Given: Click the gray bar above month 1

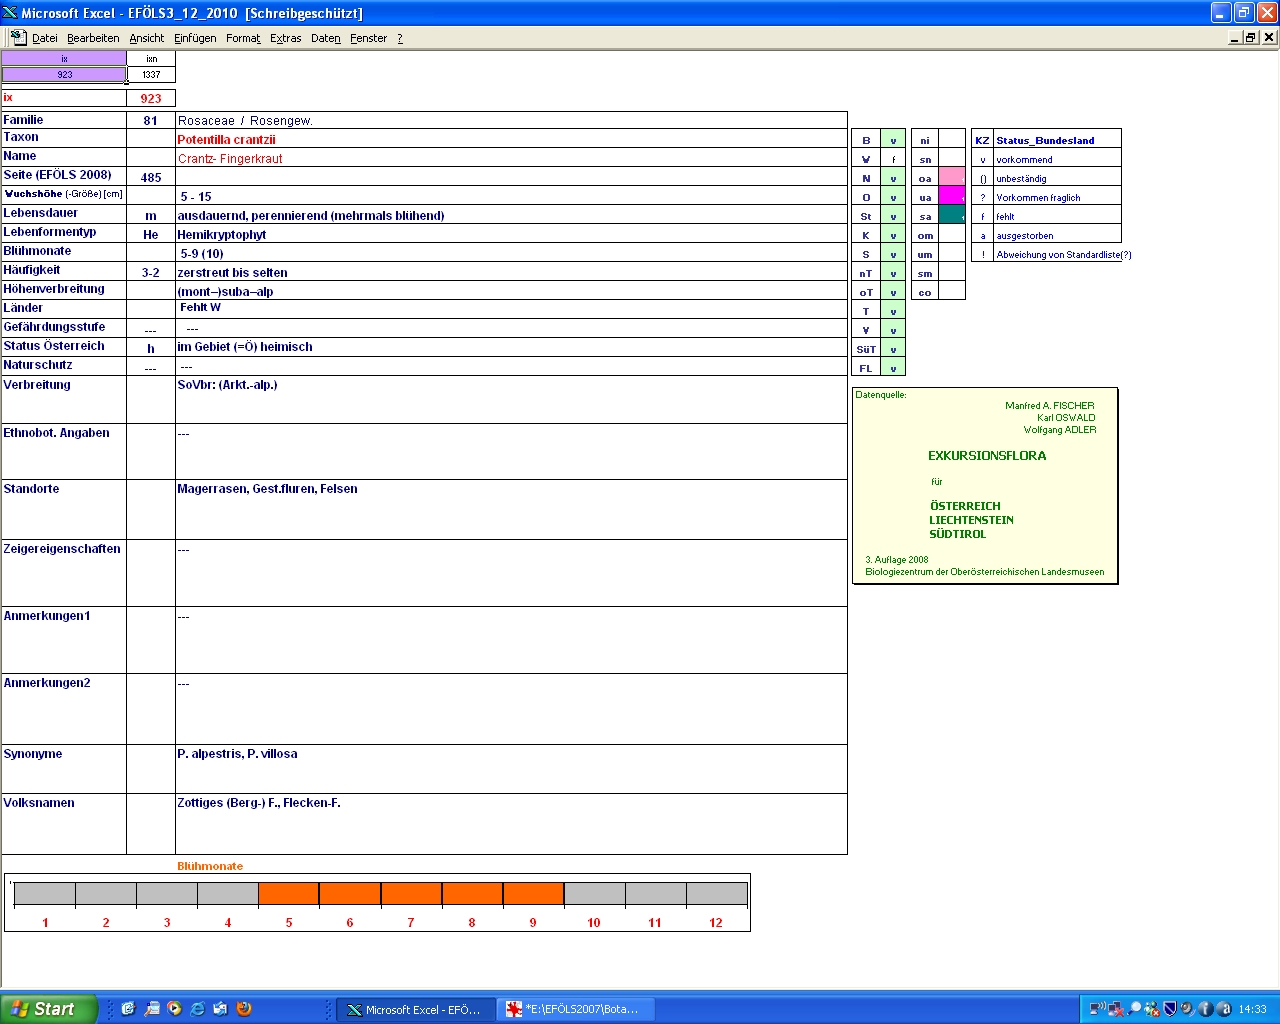Looking at the screenshot, I should (45, 893).
